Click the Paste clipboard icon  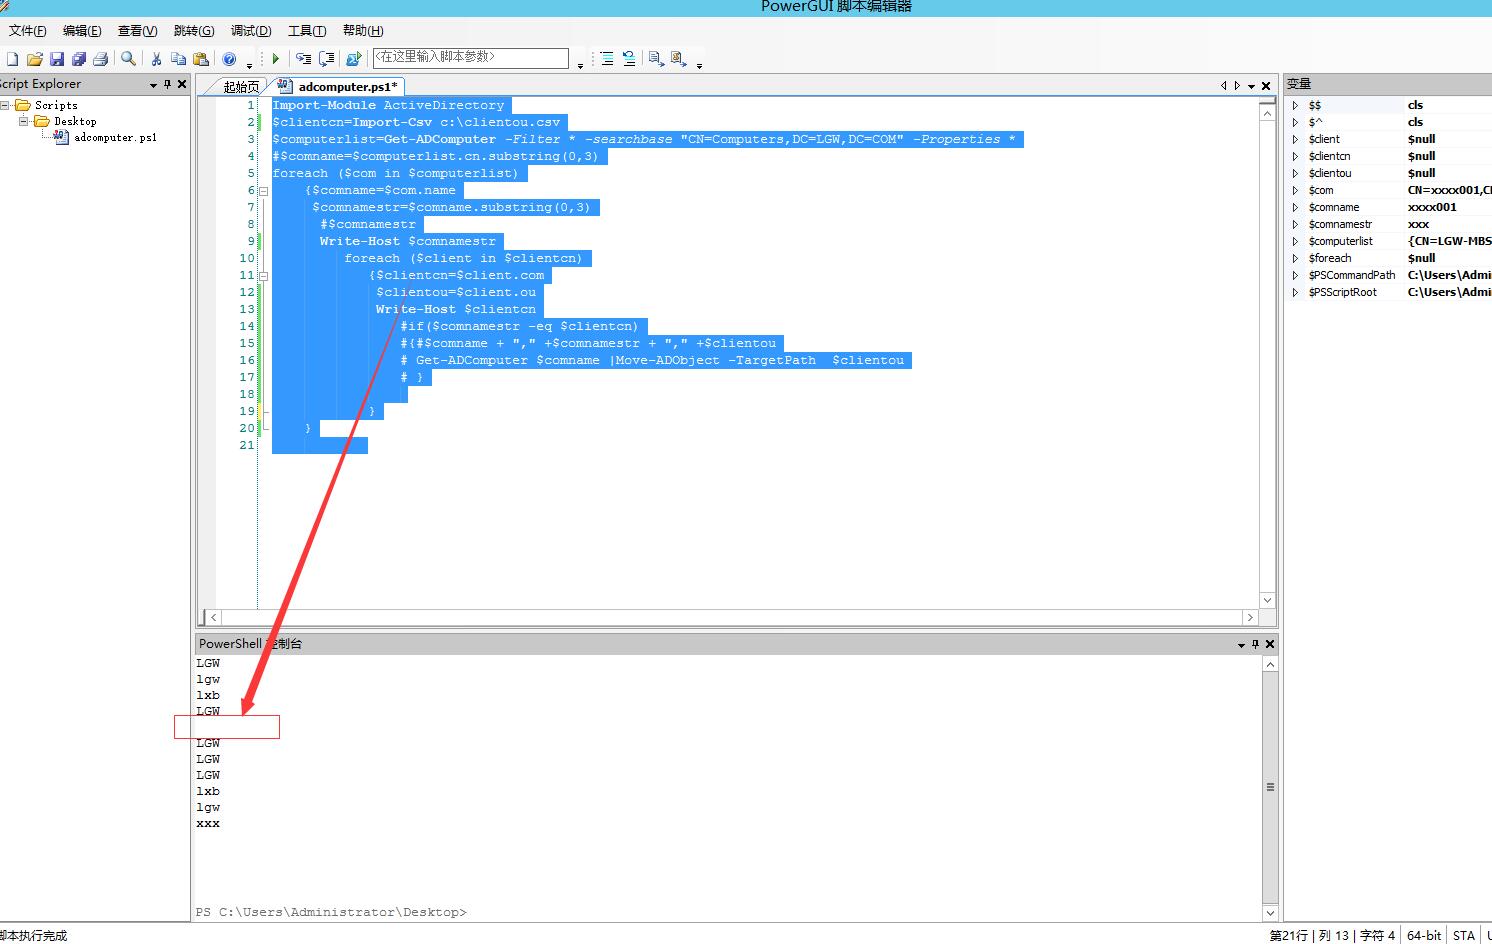[201, 59]
